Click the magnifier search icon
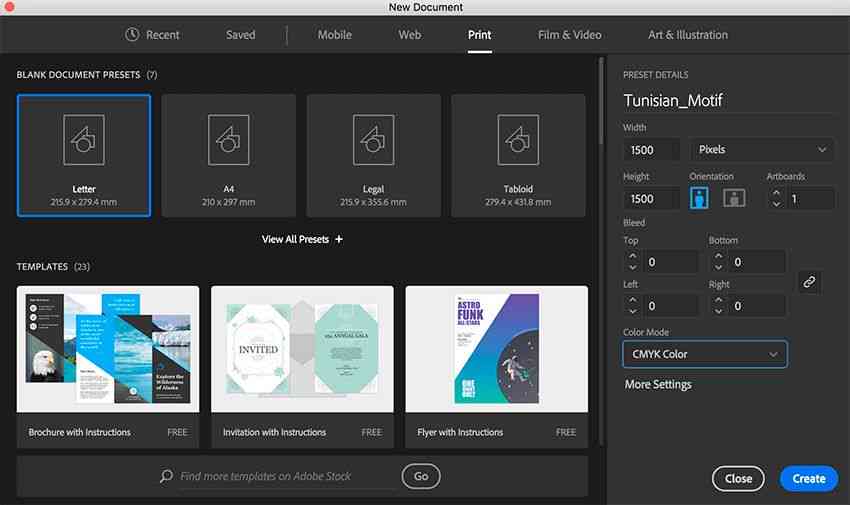Viewport: 850px width, 505px height. [166, 476]
